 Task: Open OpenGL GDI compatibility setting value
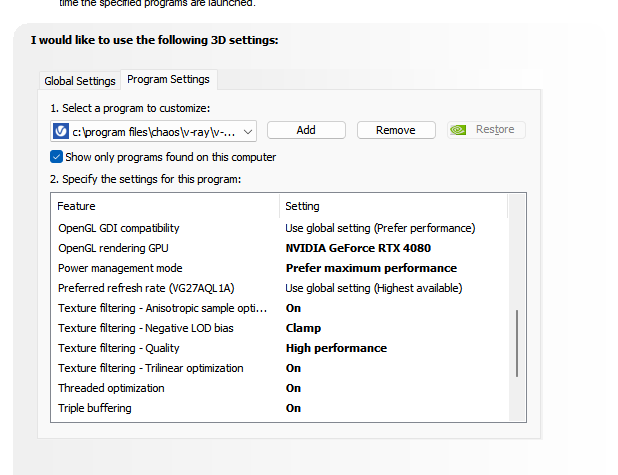380,228
